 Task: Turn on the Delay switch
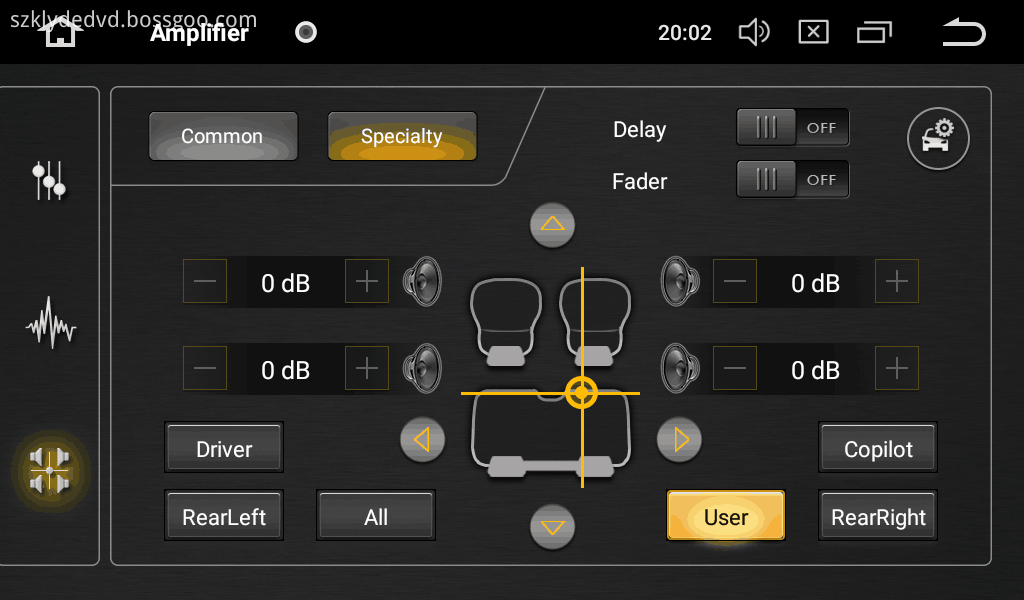[792, 127]
